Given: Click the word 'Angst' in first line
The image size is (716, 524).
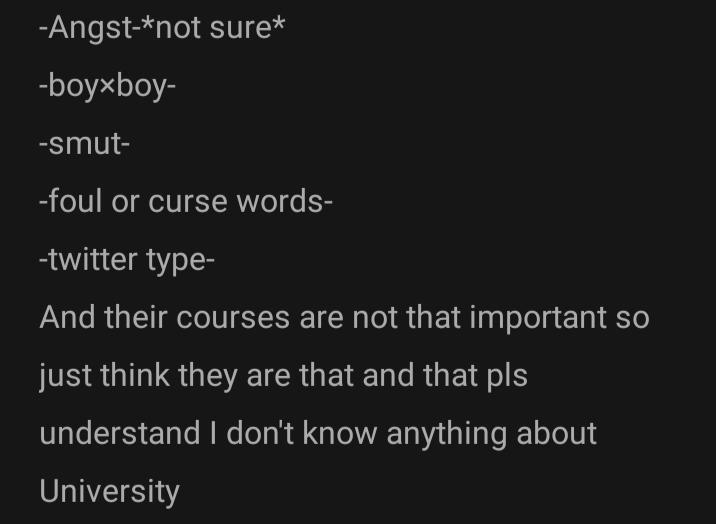Looking at the screenshot, I should pyautogui.click(x=90, y=28).
